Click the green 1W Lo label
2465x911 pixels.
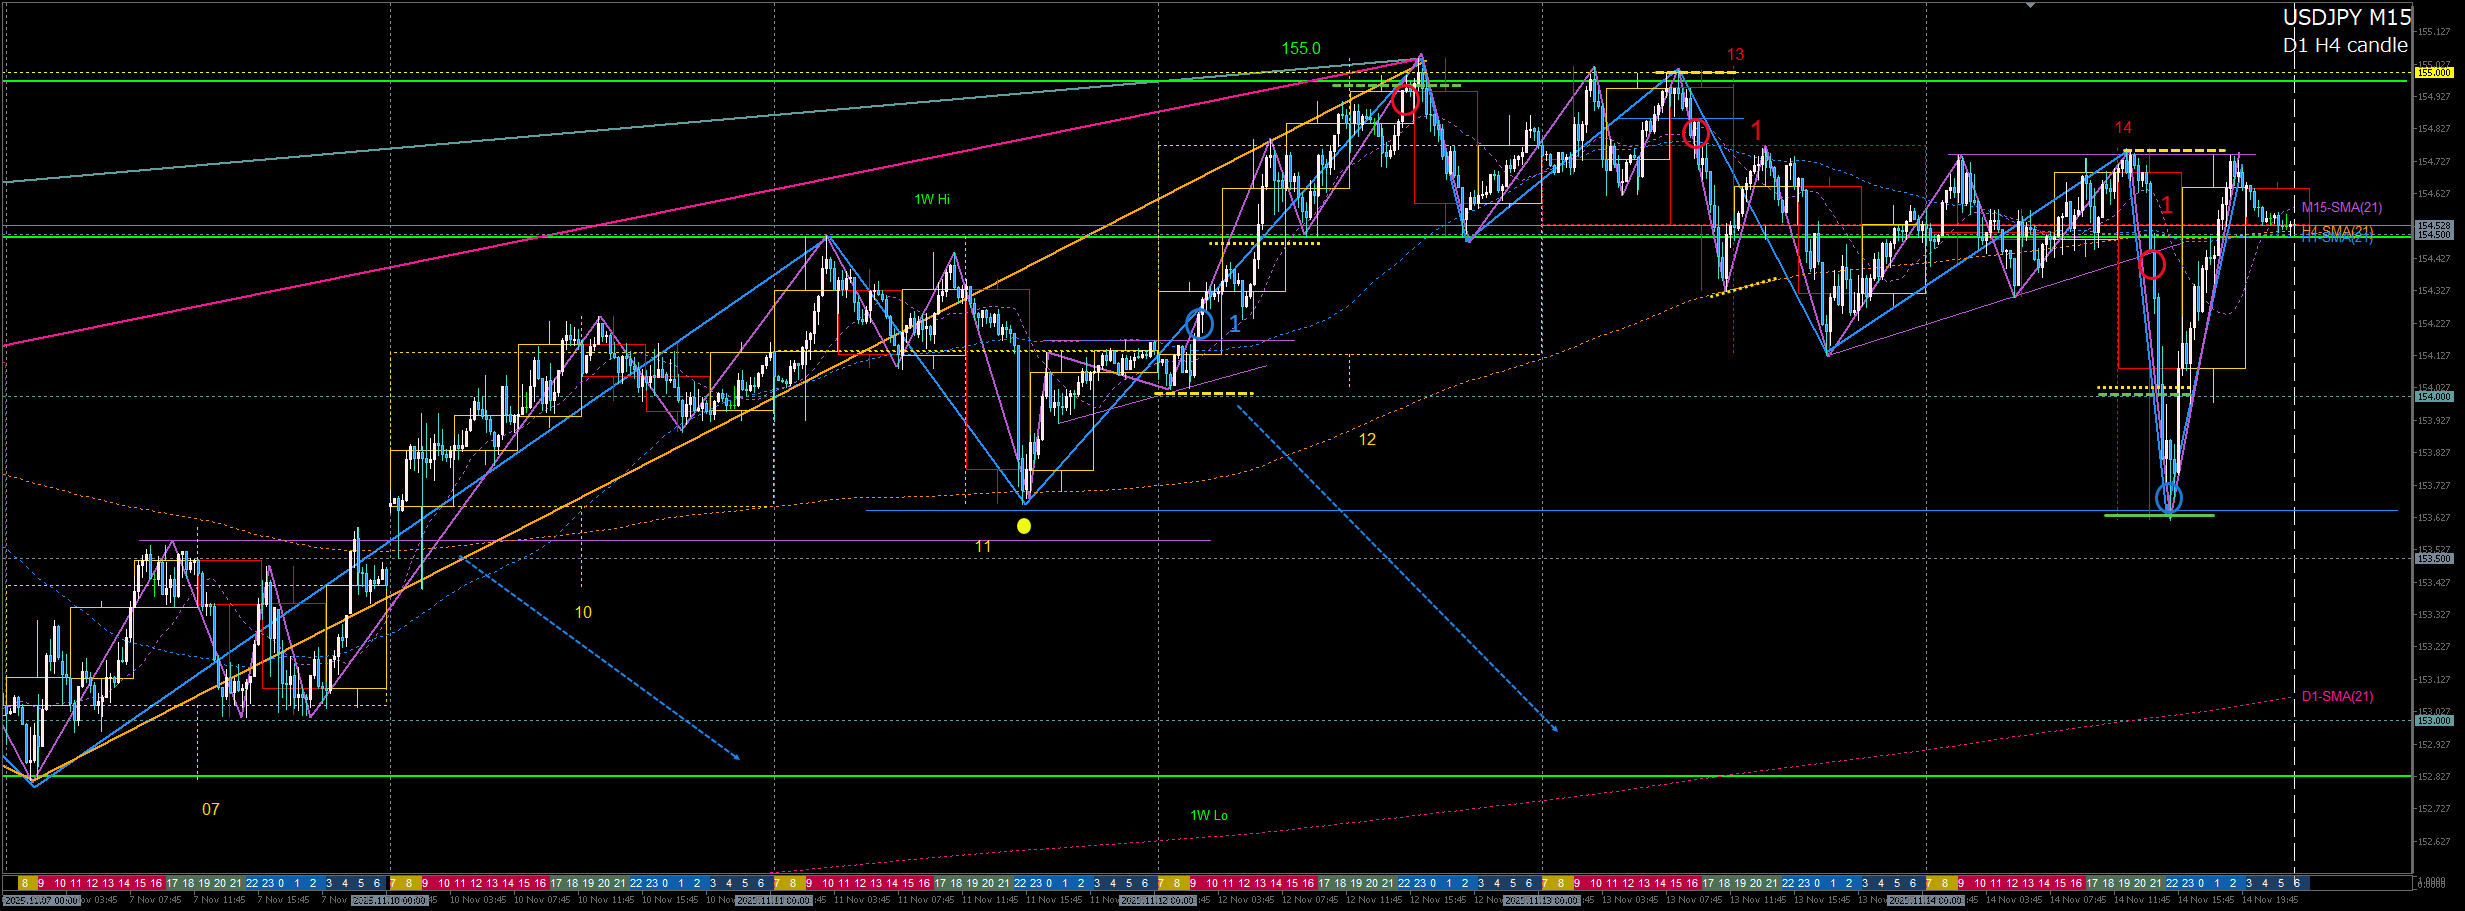1209,816
